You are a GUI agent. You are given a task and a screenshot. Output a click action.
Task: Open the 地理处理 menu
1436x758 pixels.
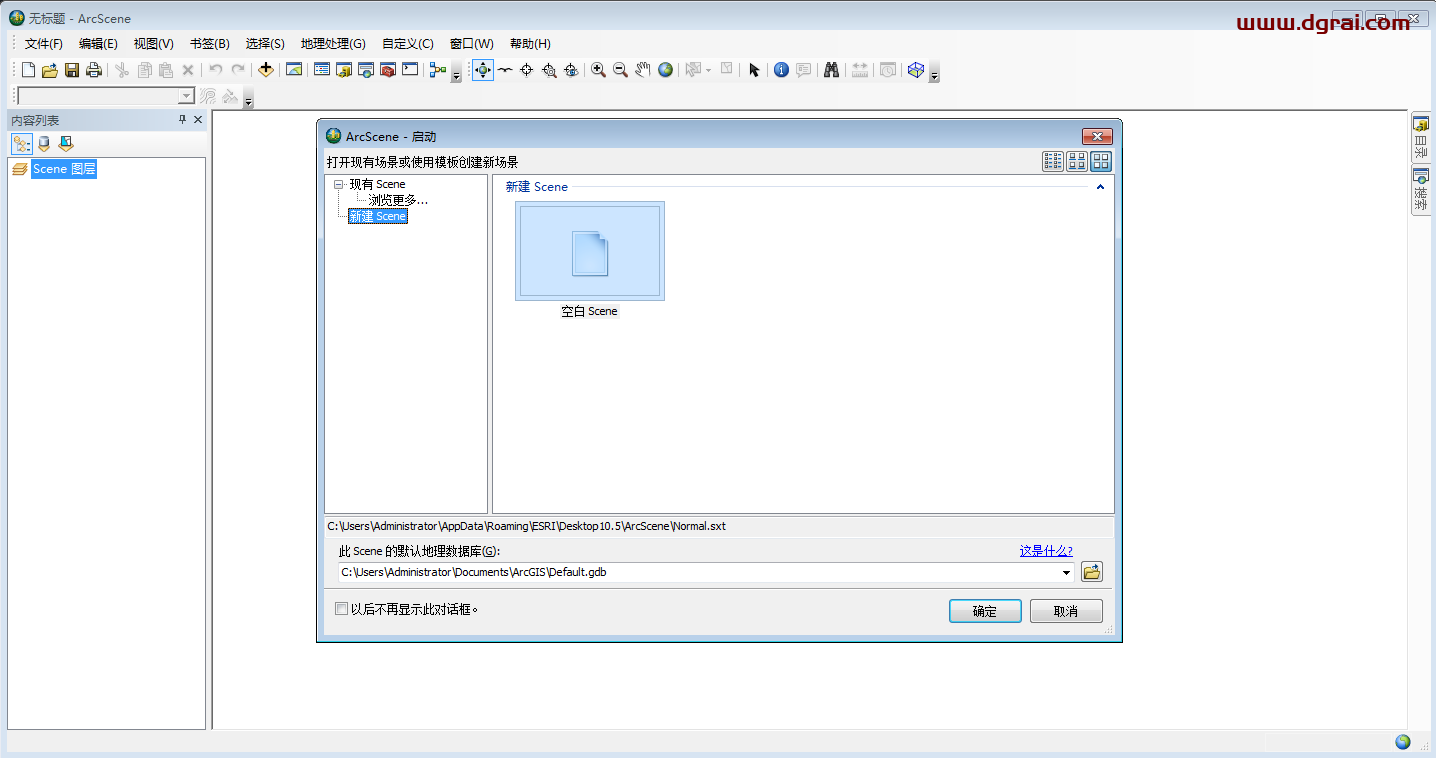pyautogui.click(x=334, y=43)
